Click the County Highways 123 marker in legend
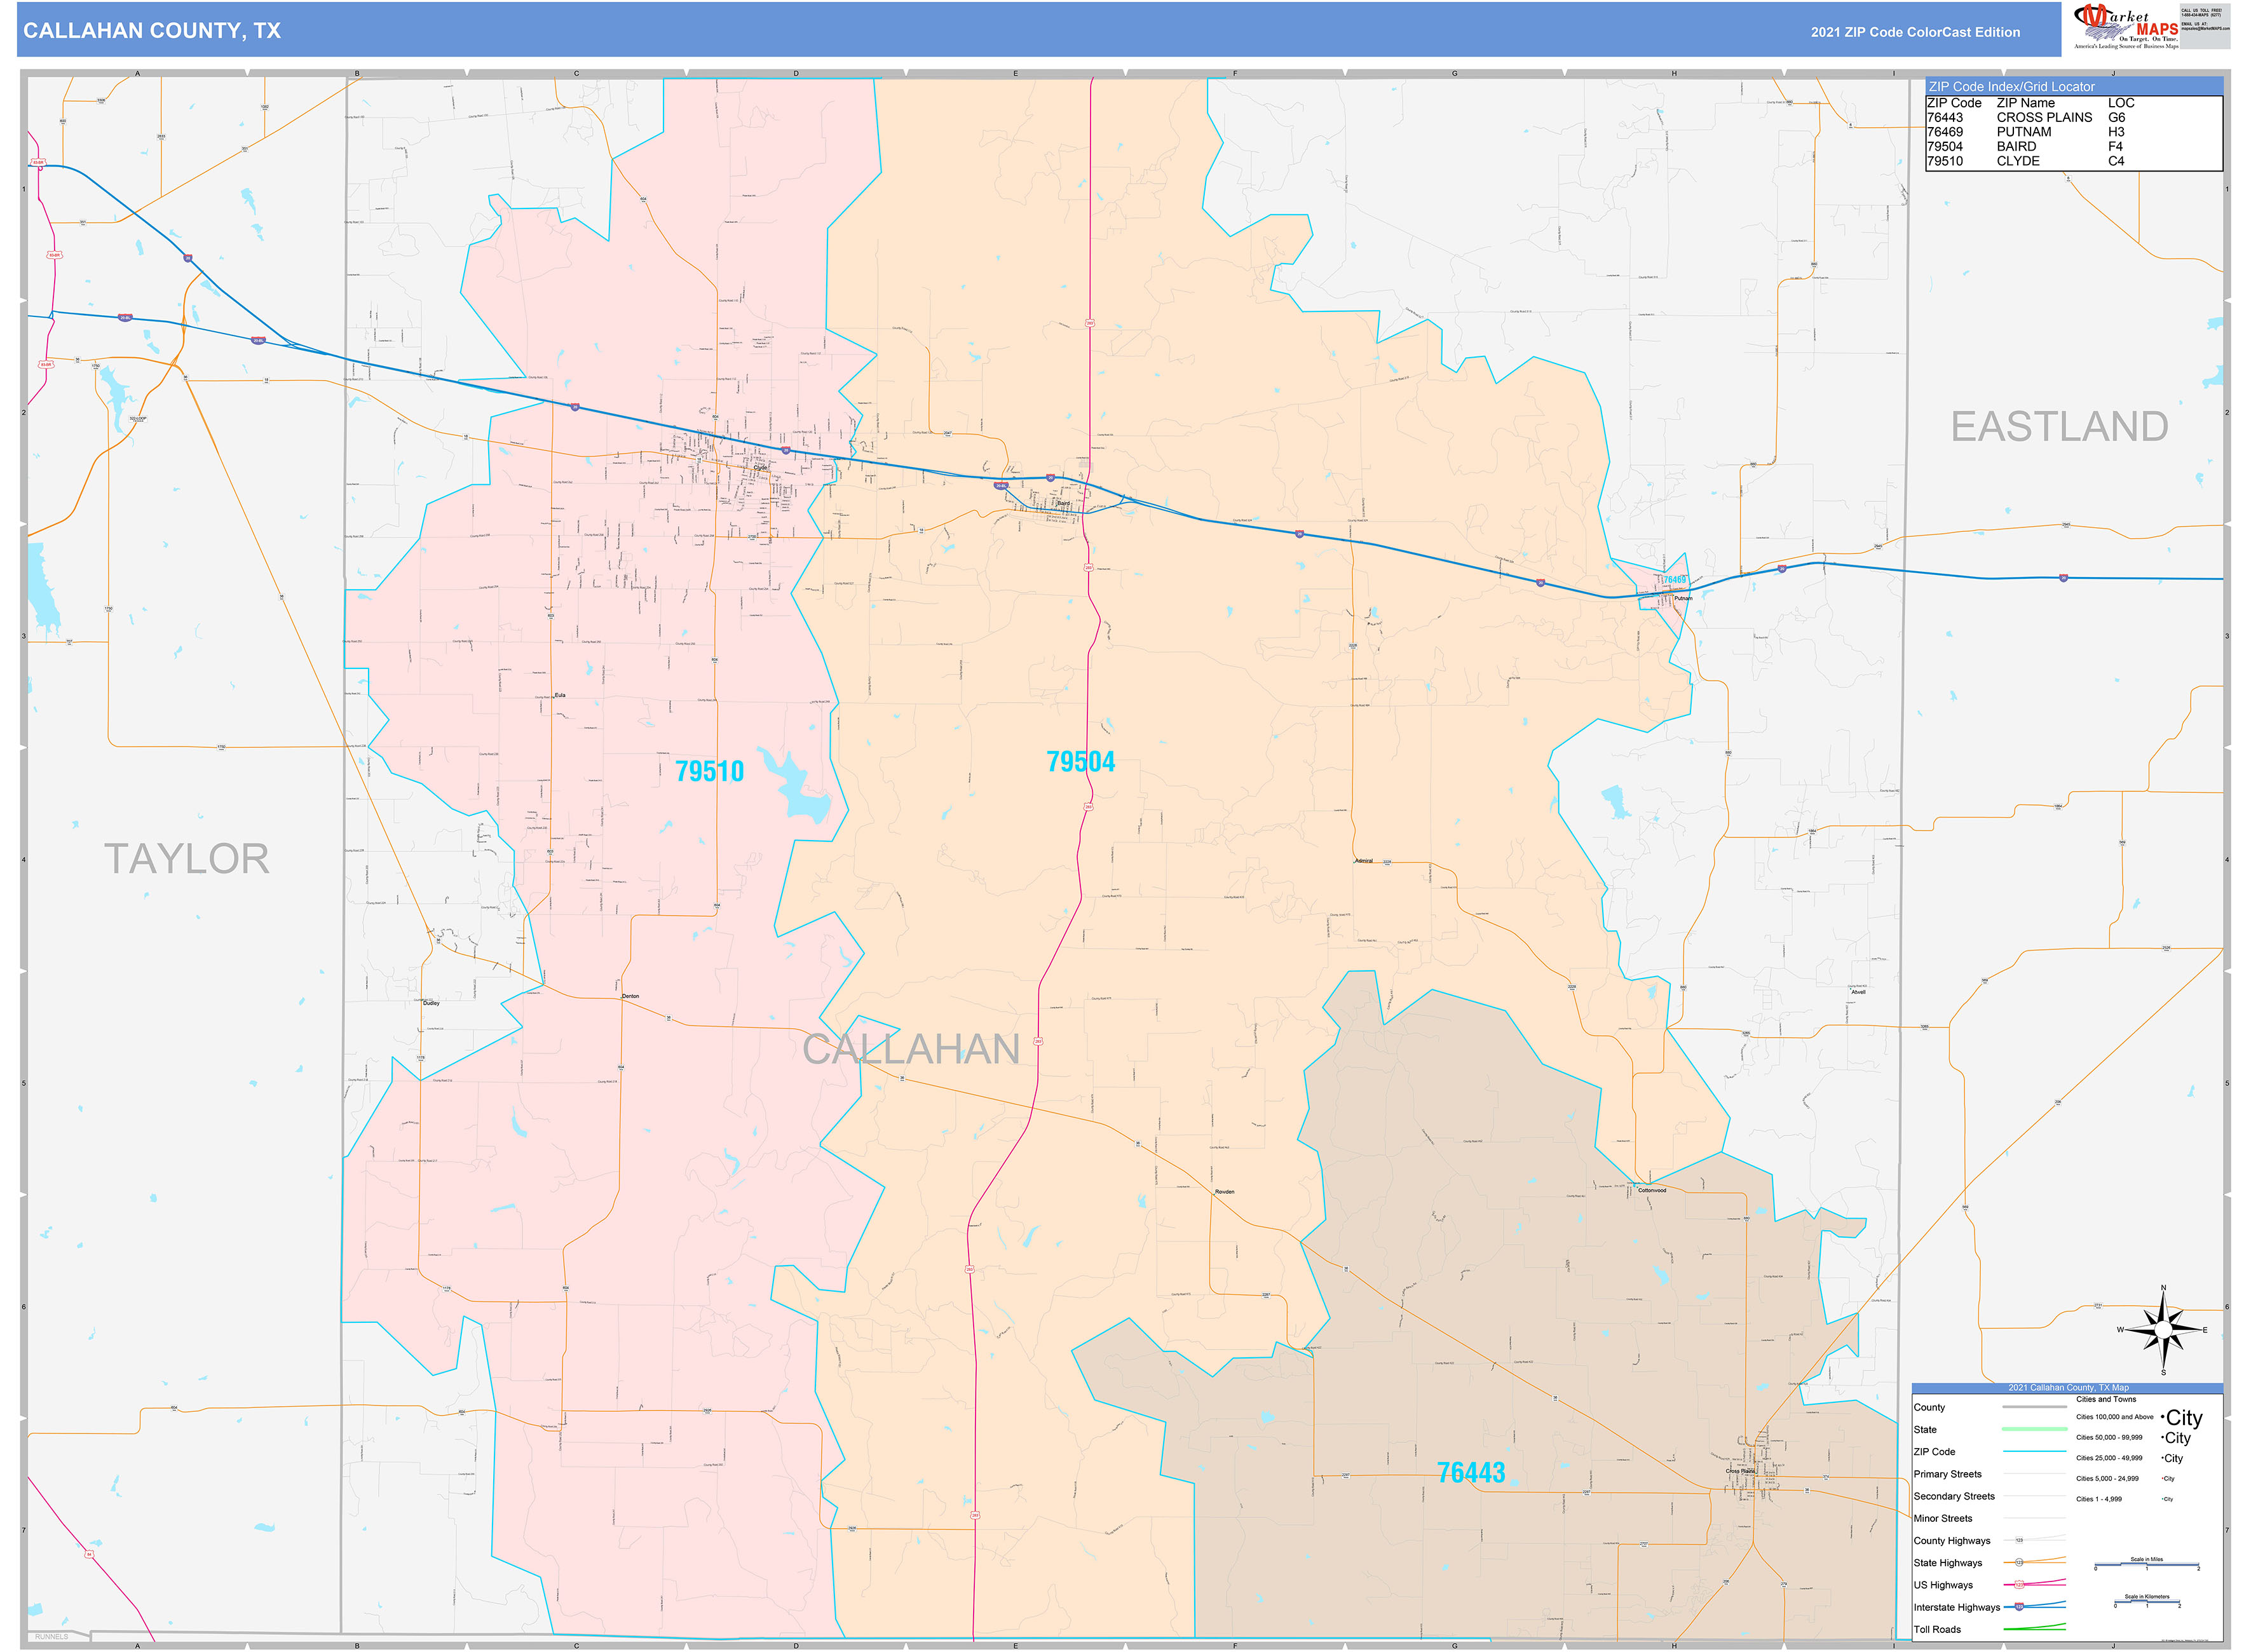The image size is (2244, 1652). click(2019, 1541)
